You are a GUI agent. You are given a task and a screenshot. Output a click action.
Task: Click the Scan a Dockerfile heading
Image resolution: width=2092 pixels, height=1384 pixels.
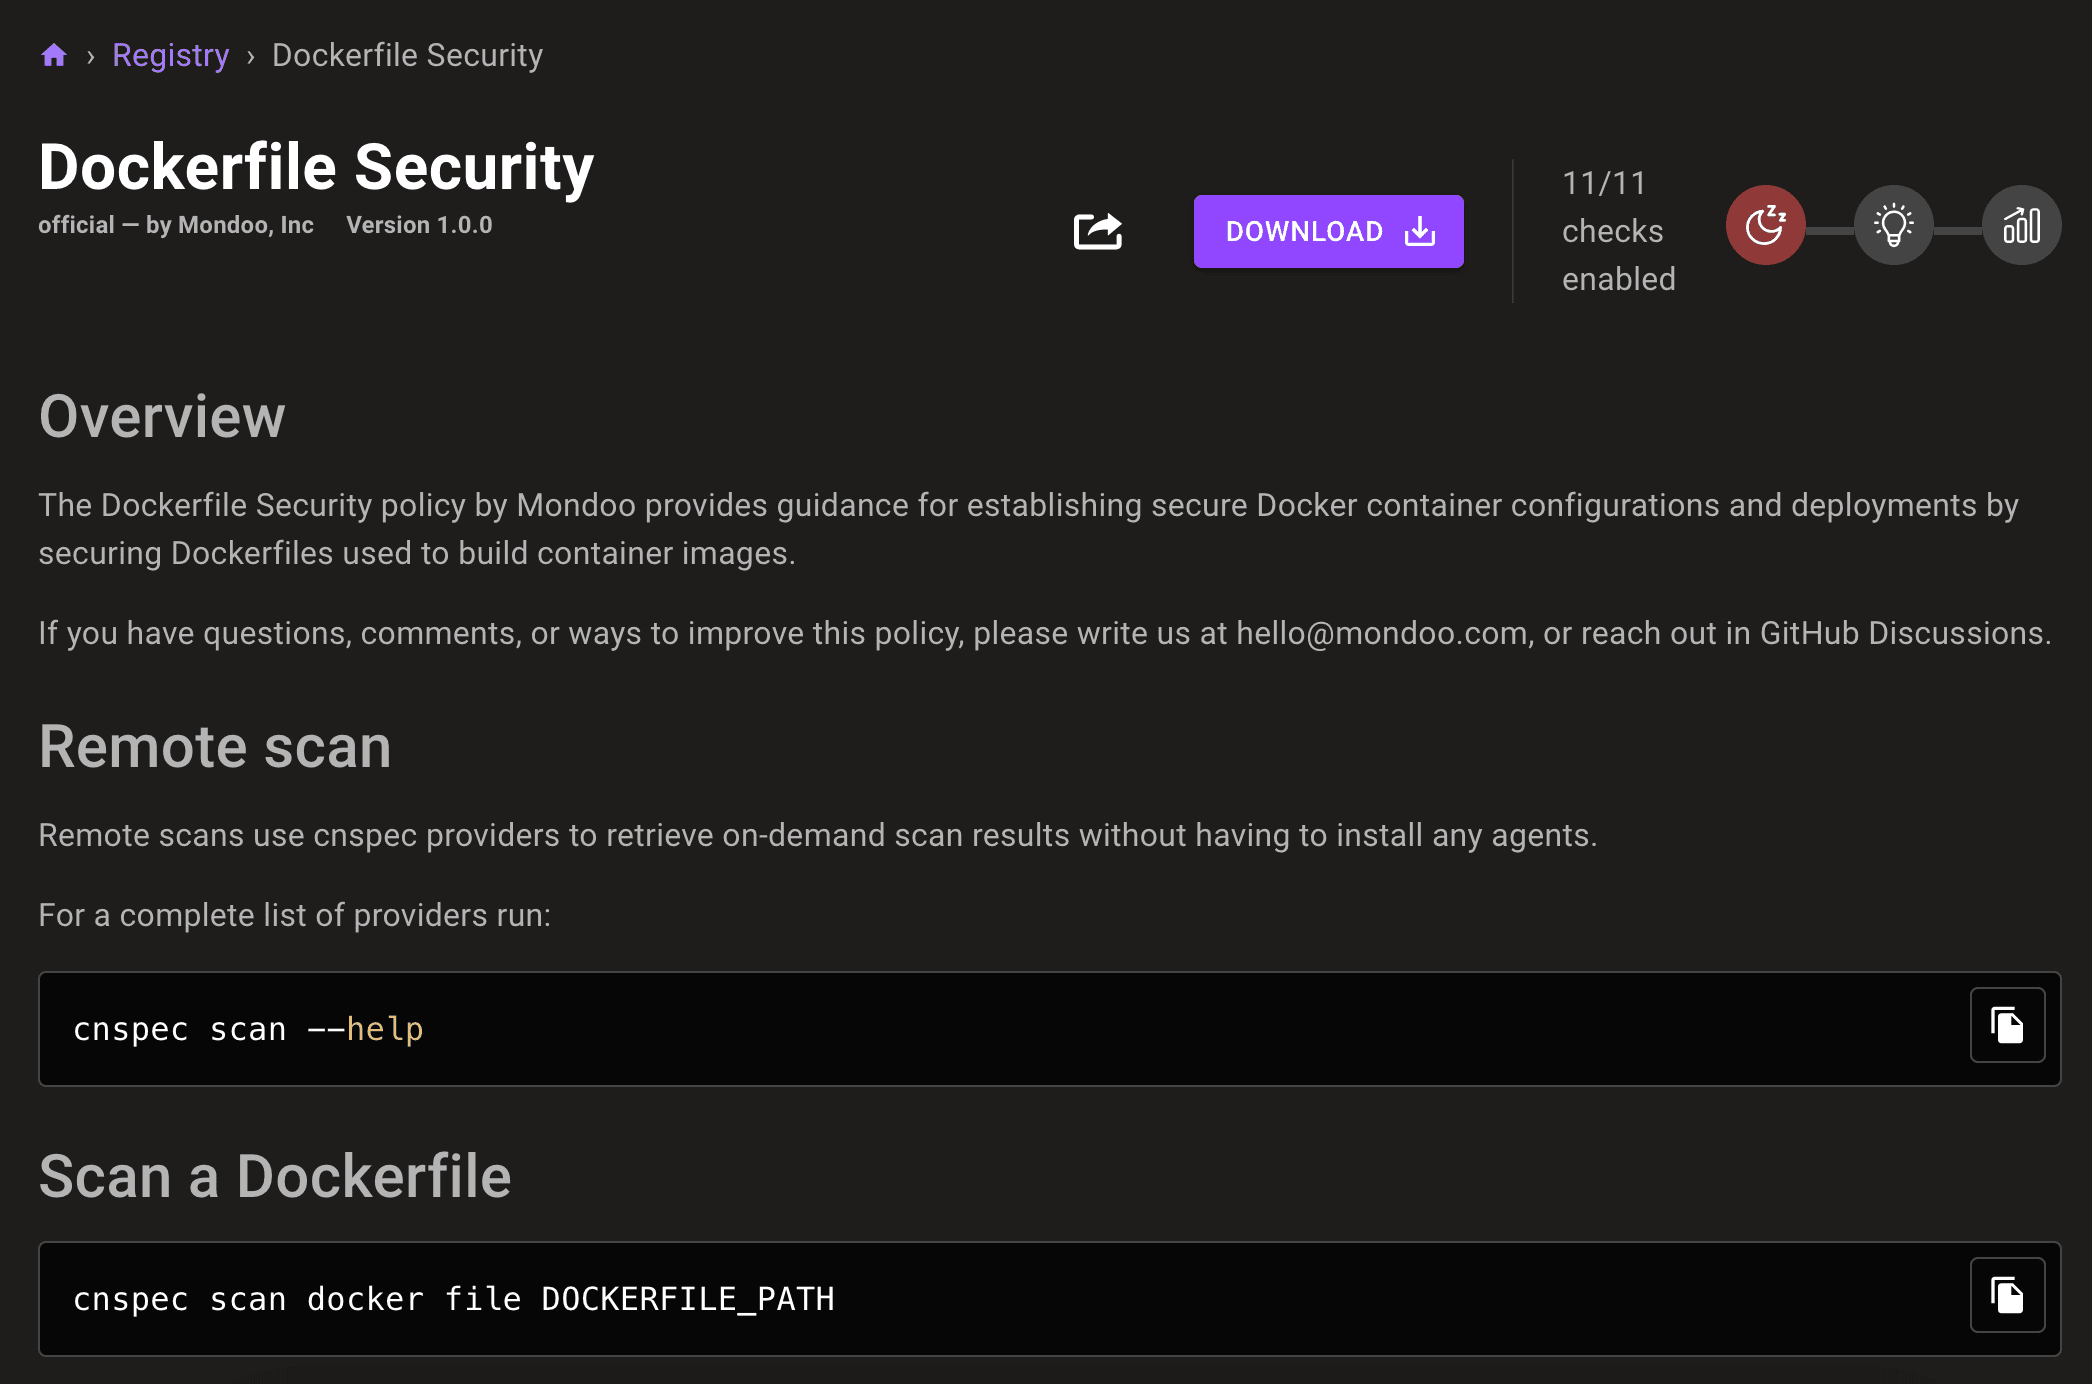click(x=275, y=1176)
